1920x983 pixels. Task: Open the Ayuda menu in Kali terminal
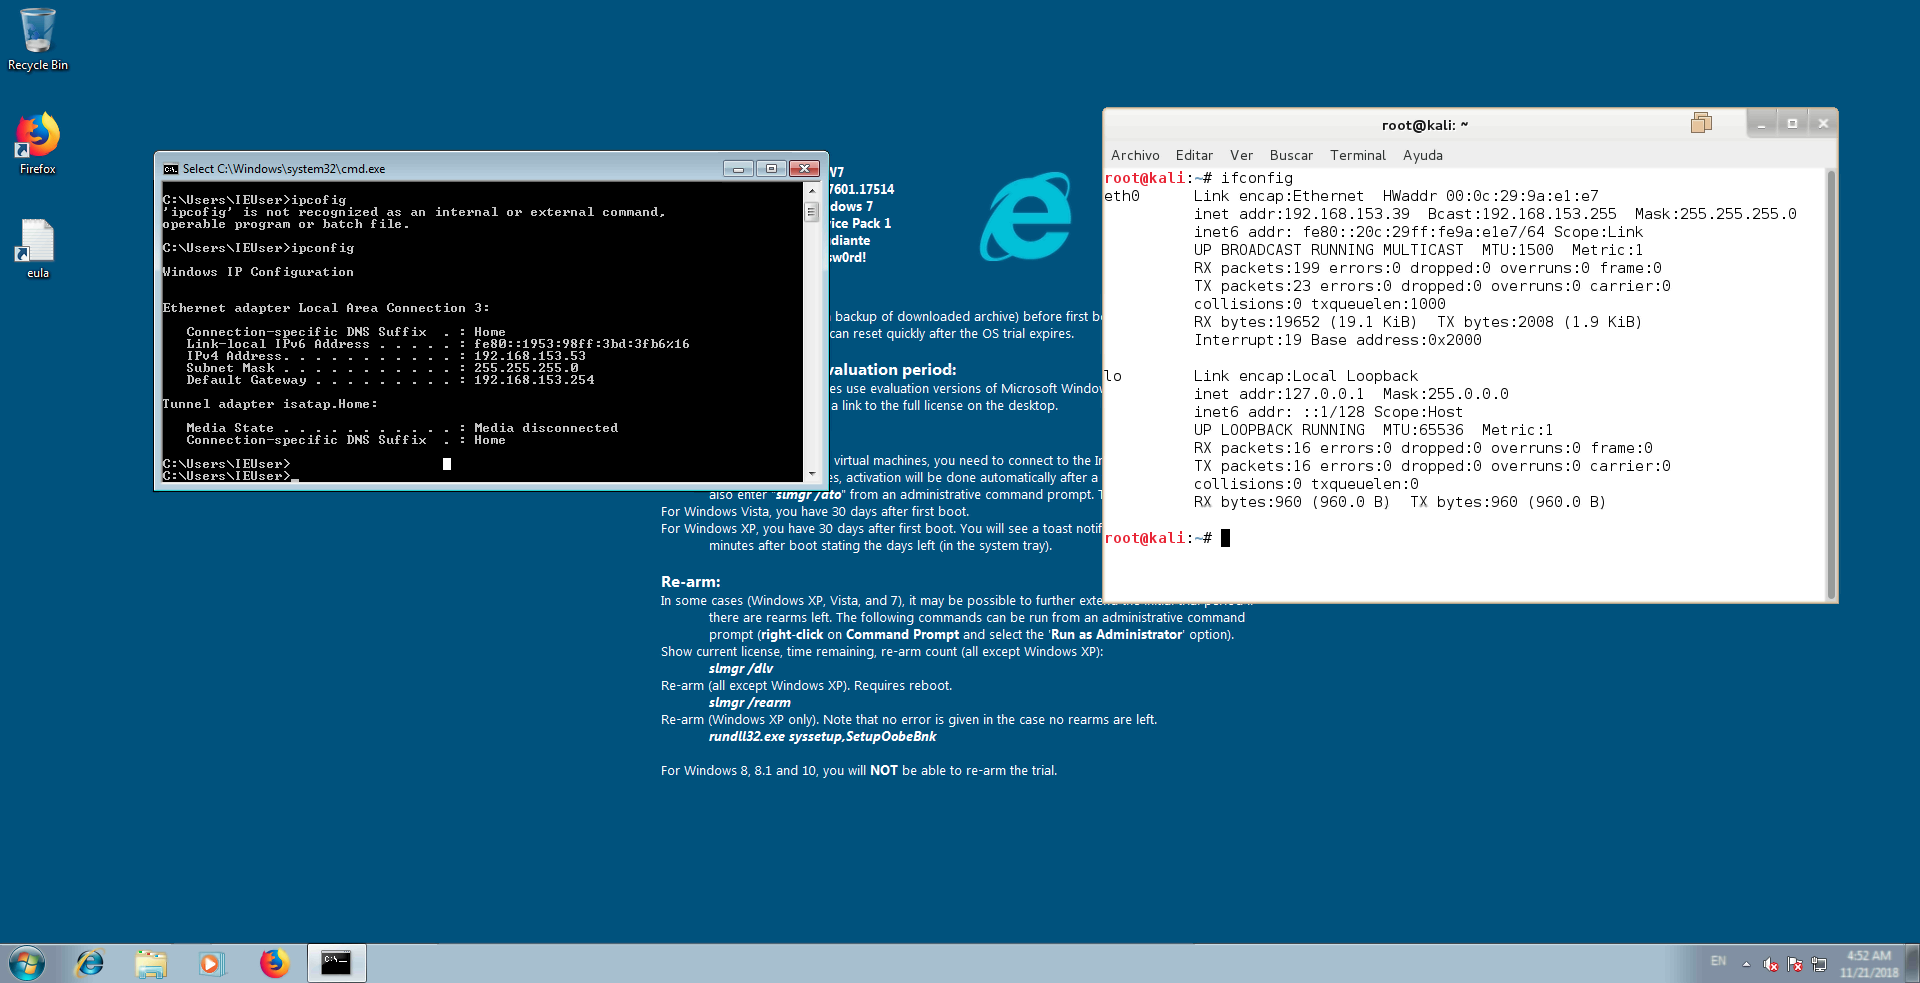(x=1422, y=155)
